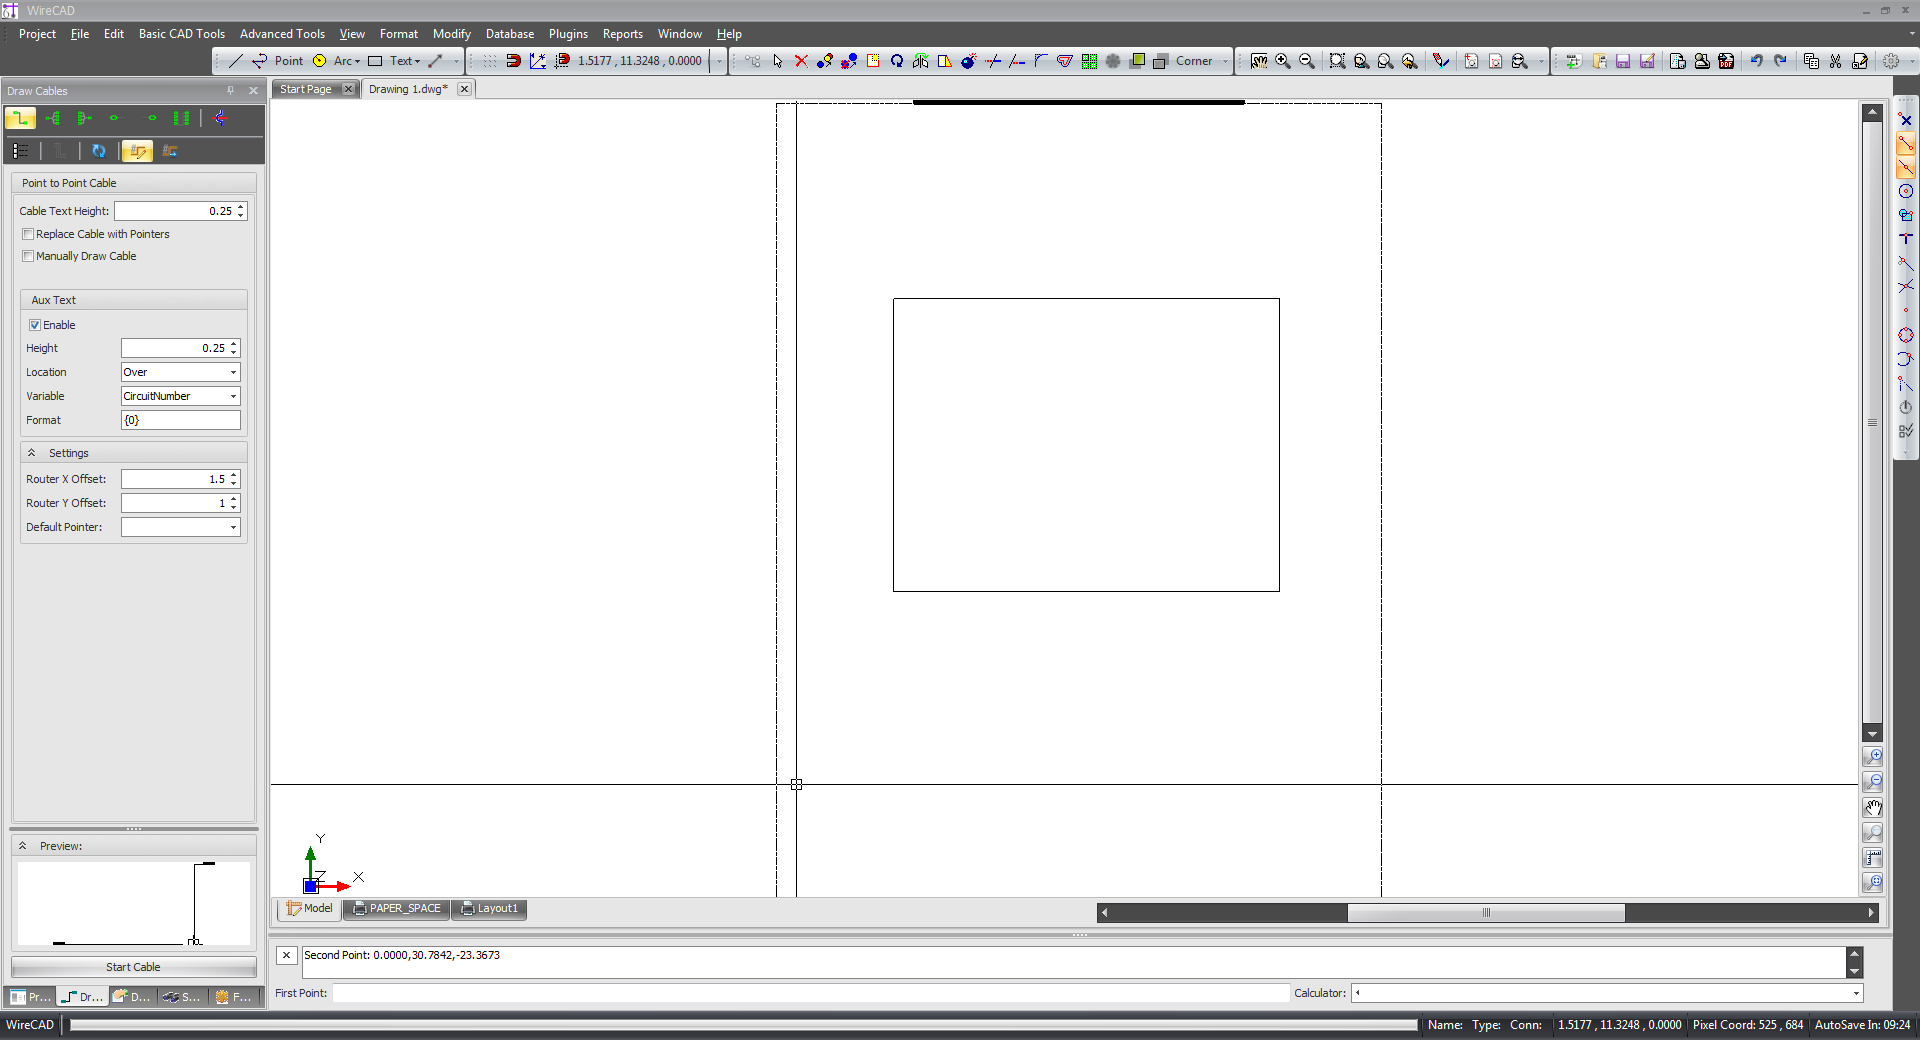Click the blue rotate tool icon
Viewport: 1920px width, 1040px height.
pos(897,61)
